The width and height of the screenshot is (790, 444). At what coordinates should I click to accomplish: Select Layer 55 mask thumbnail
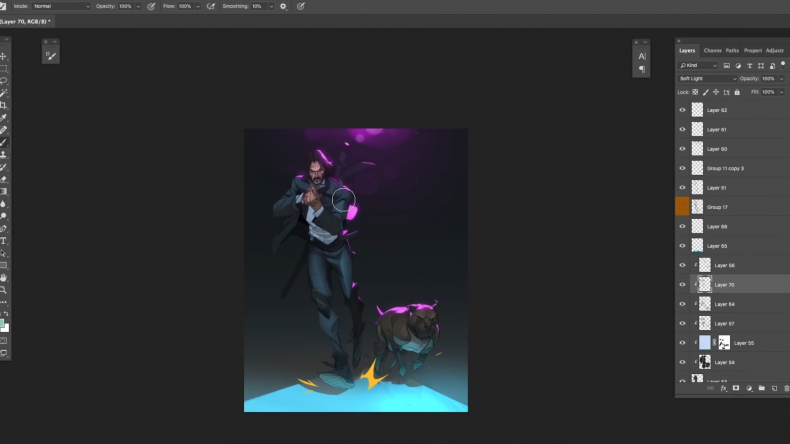(x=724, y=343)
